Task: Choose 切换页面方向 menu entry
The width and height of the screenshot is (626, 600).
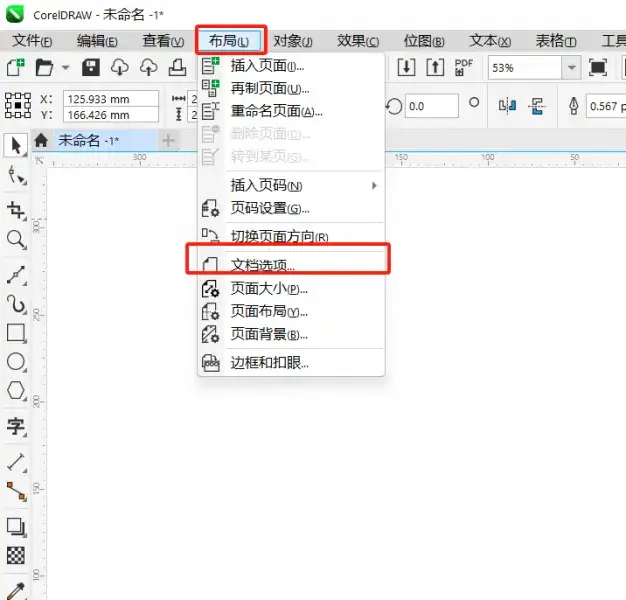Action: (291, 236)
